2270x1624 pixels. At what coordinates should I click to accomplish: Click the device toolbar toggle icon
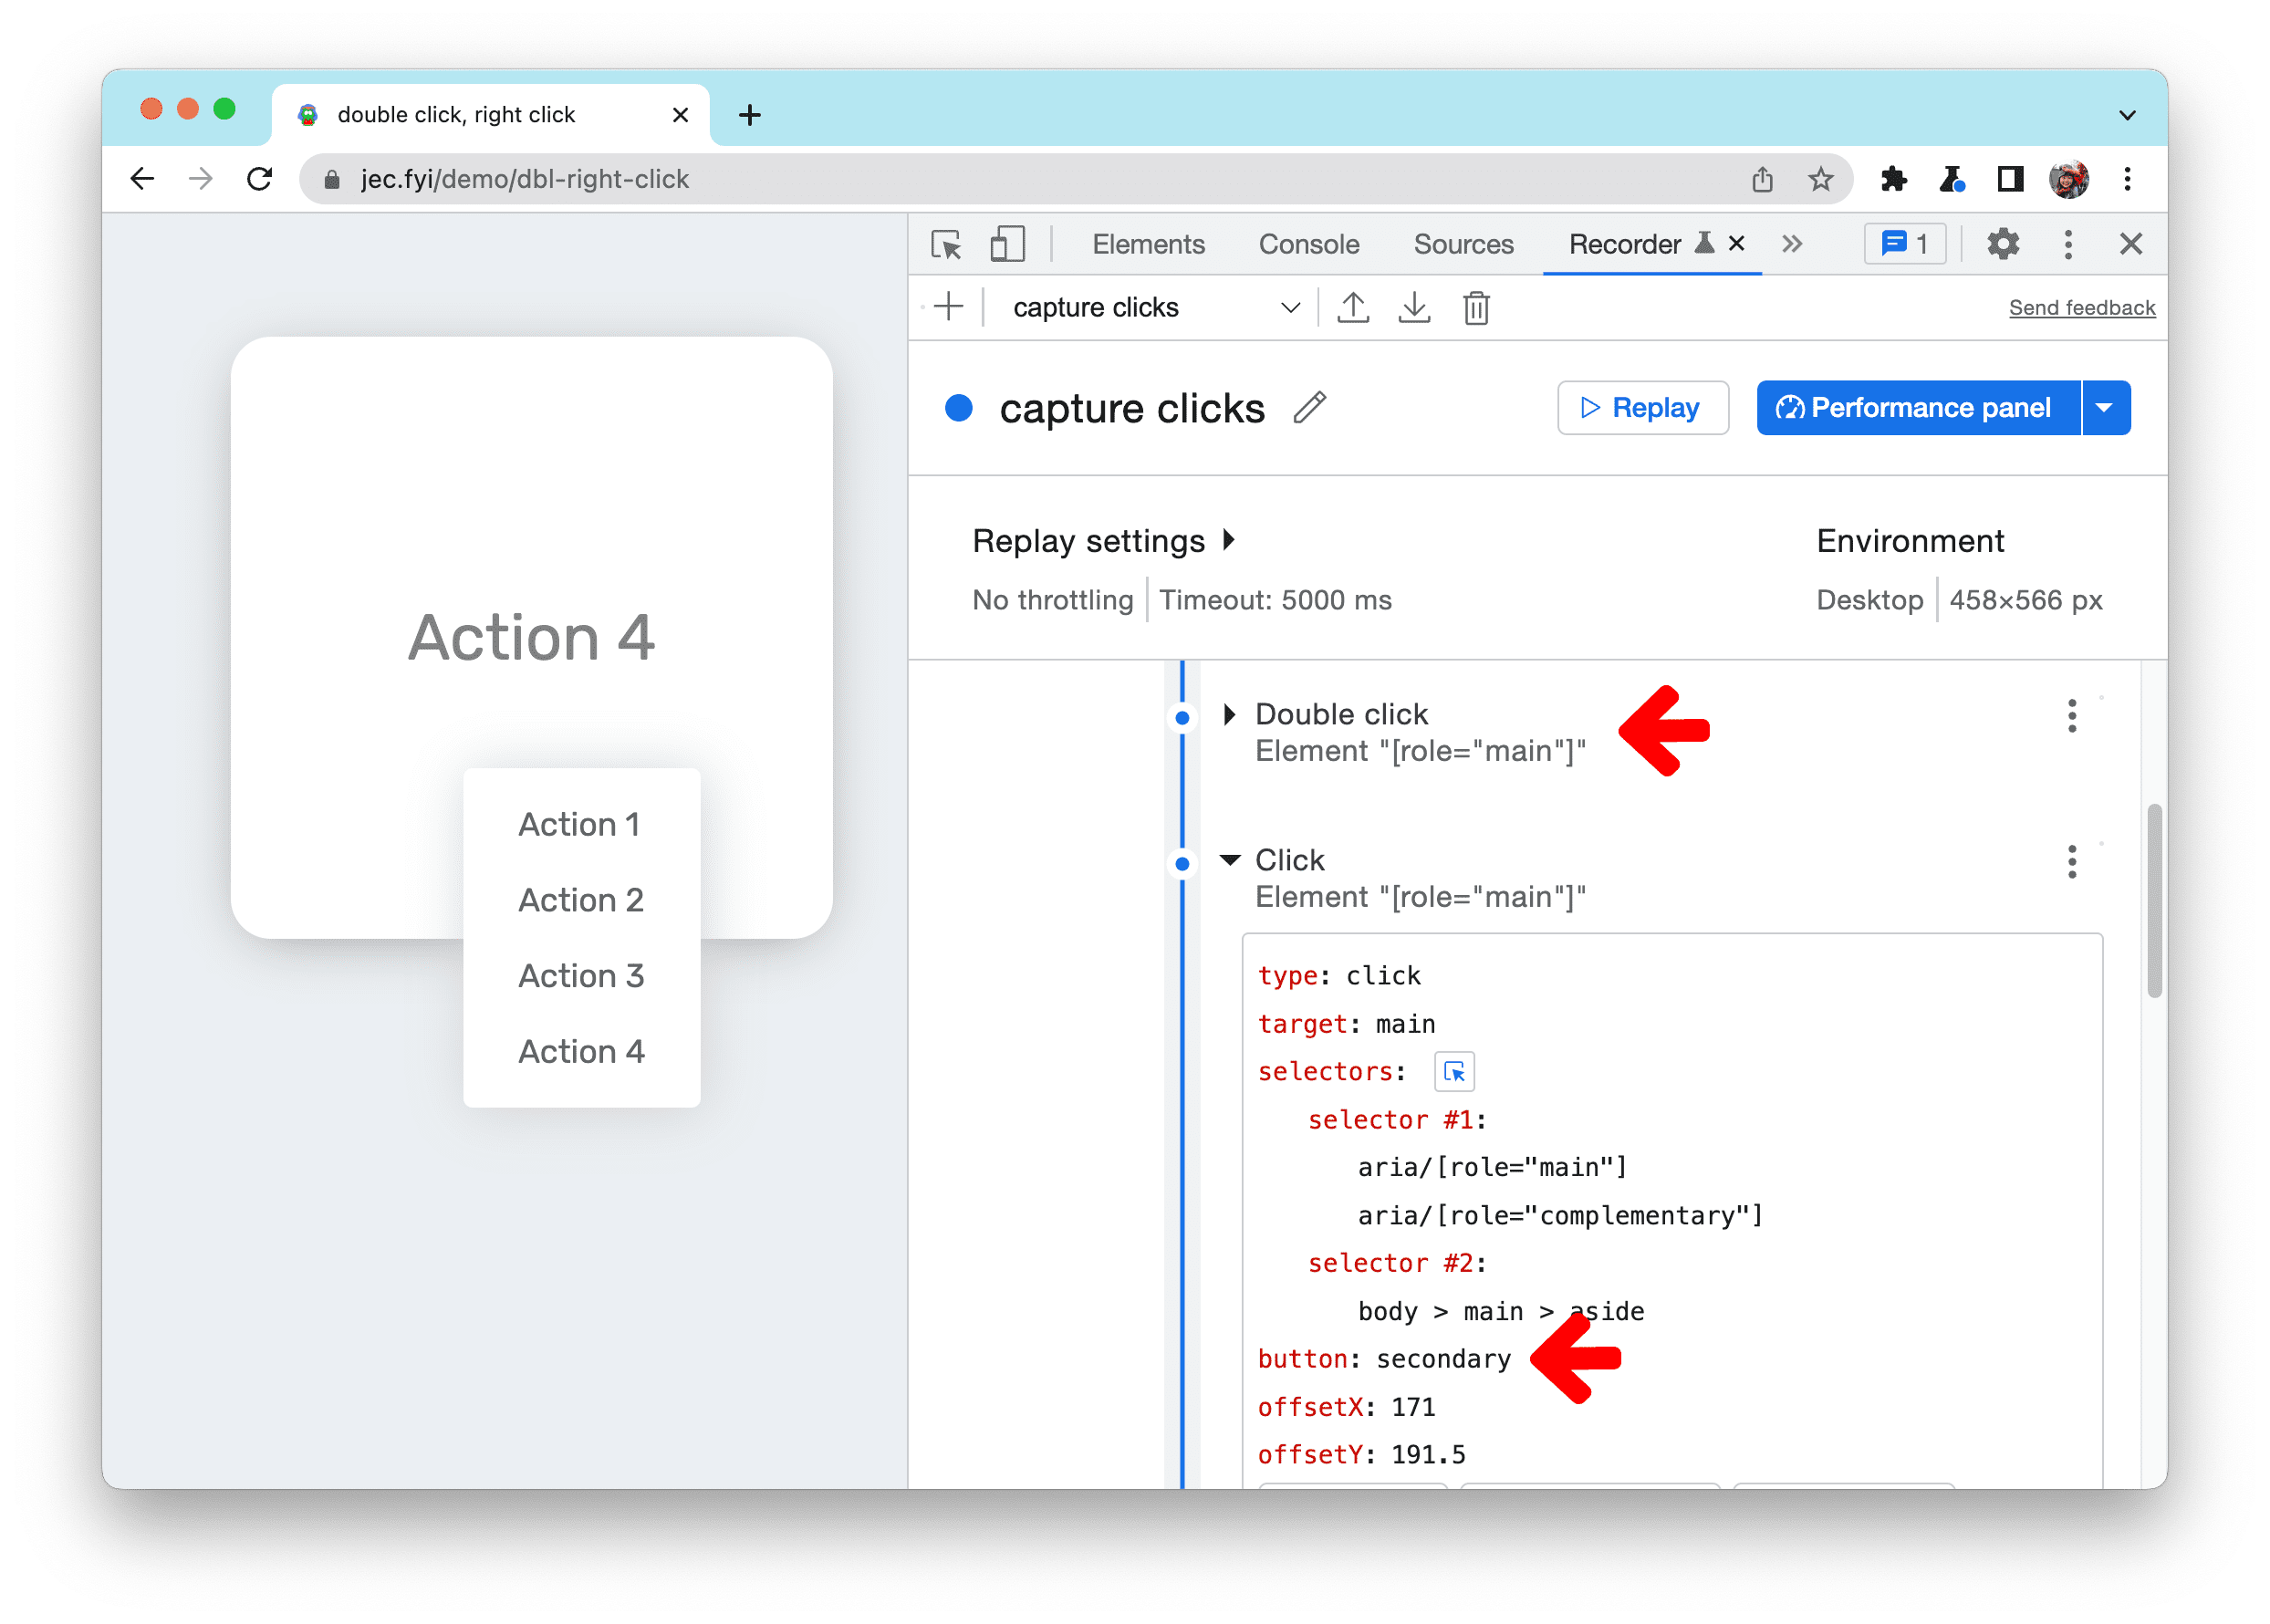coord(1010,246)
